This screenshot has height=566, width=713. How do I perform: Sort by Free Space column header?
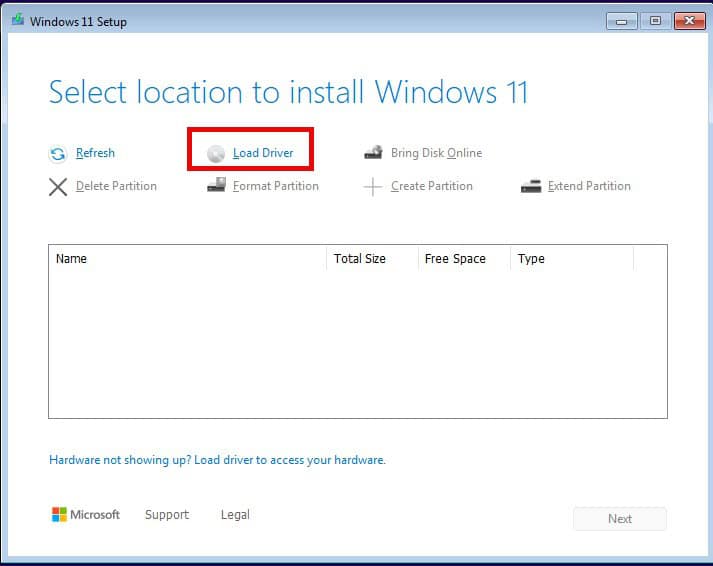coord(464,259)
